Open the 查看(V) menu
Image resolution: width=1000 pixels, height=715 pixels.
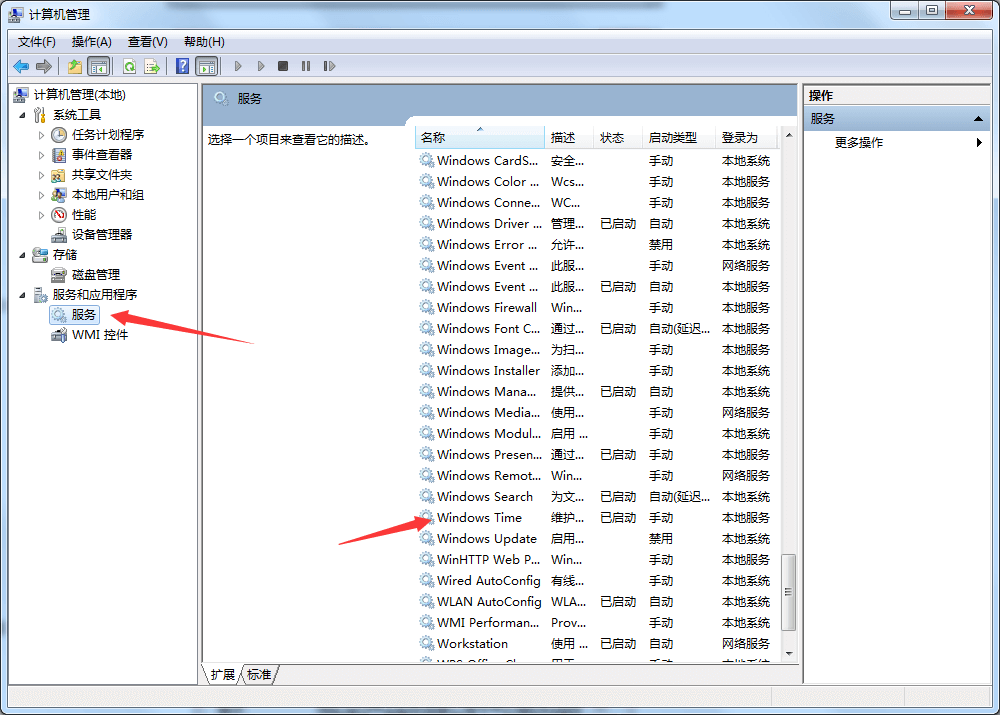pyautogui.click(x=147, y=42)
